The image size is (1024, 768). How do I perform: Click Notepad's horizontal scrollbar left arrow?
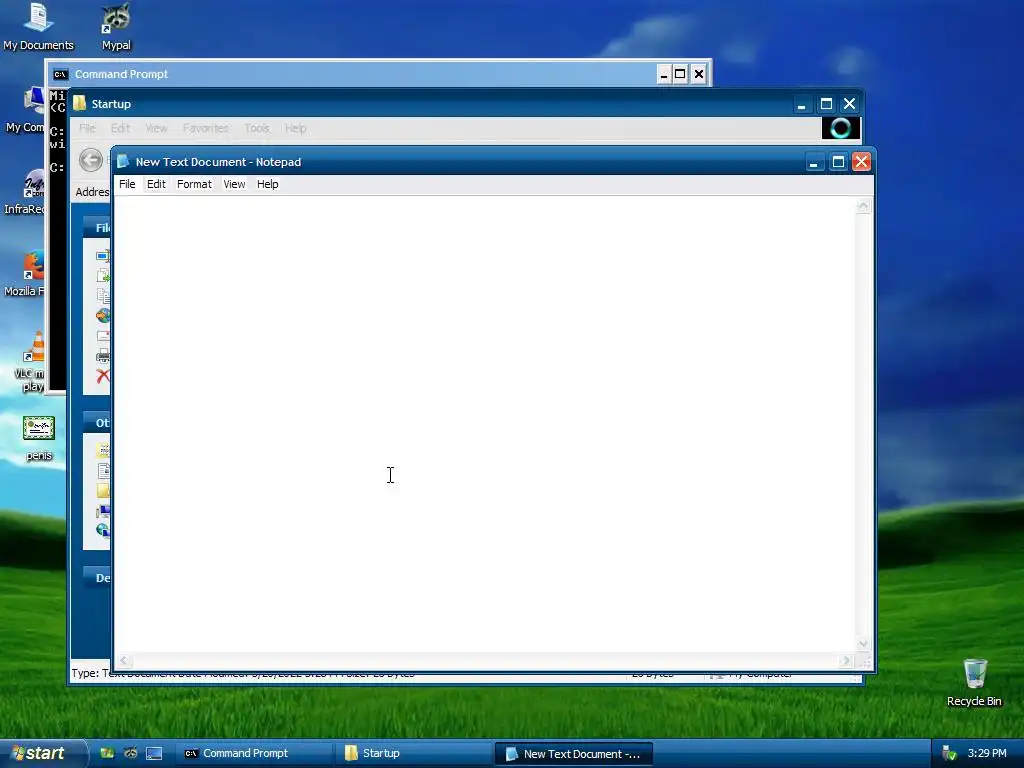coord(123,660)
